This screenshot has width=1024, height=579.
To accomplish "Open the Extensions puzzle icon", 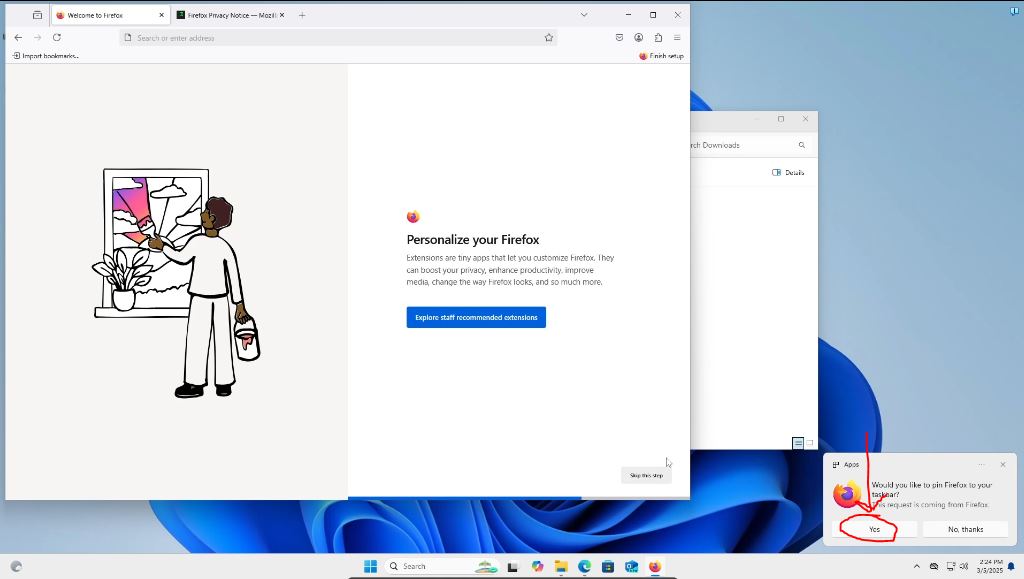I will pyautogui.click(x=658, y=38).
